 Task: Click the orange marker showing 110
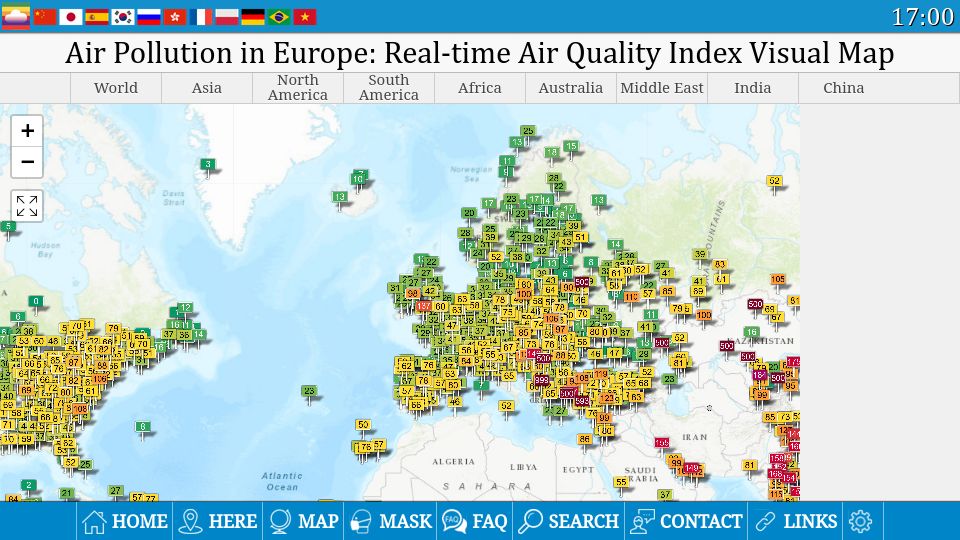coord(632,296)
